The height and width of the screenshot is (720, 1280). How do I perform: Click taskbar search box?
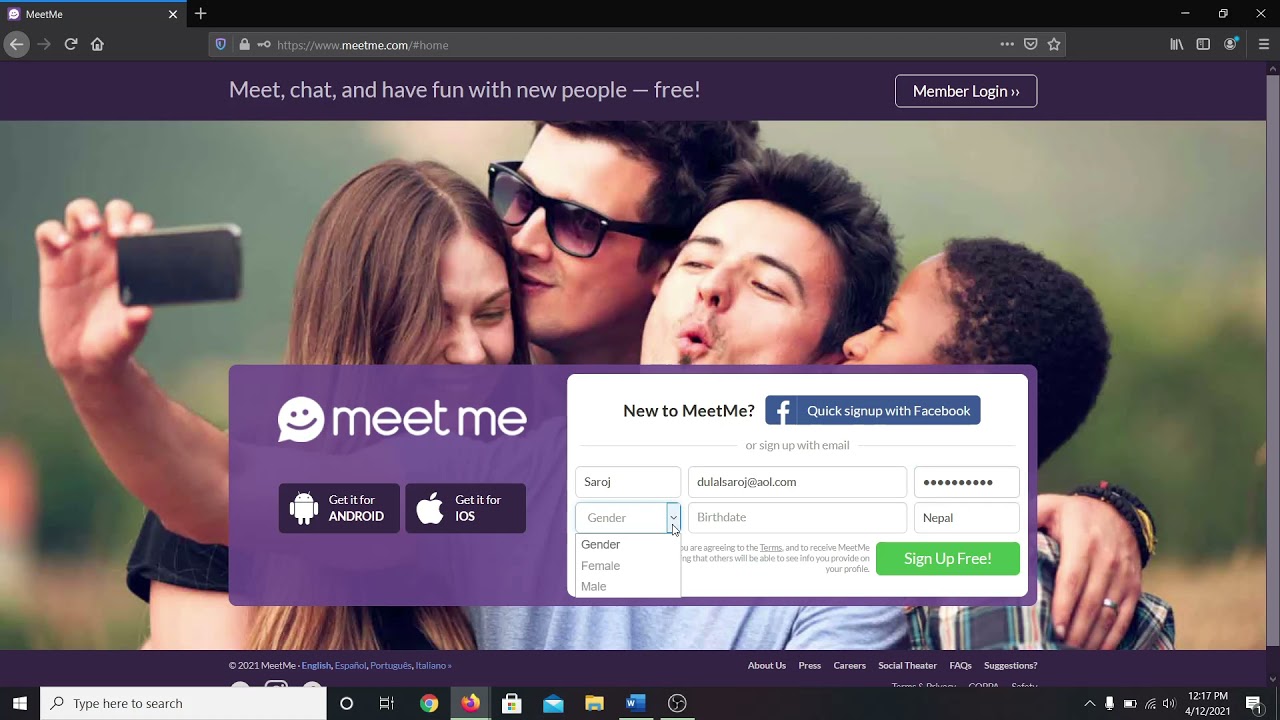pos(183,703)
